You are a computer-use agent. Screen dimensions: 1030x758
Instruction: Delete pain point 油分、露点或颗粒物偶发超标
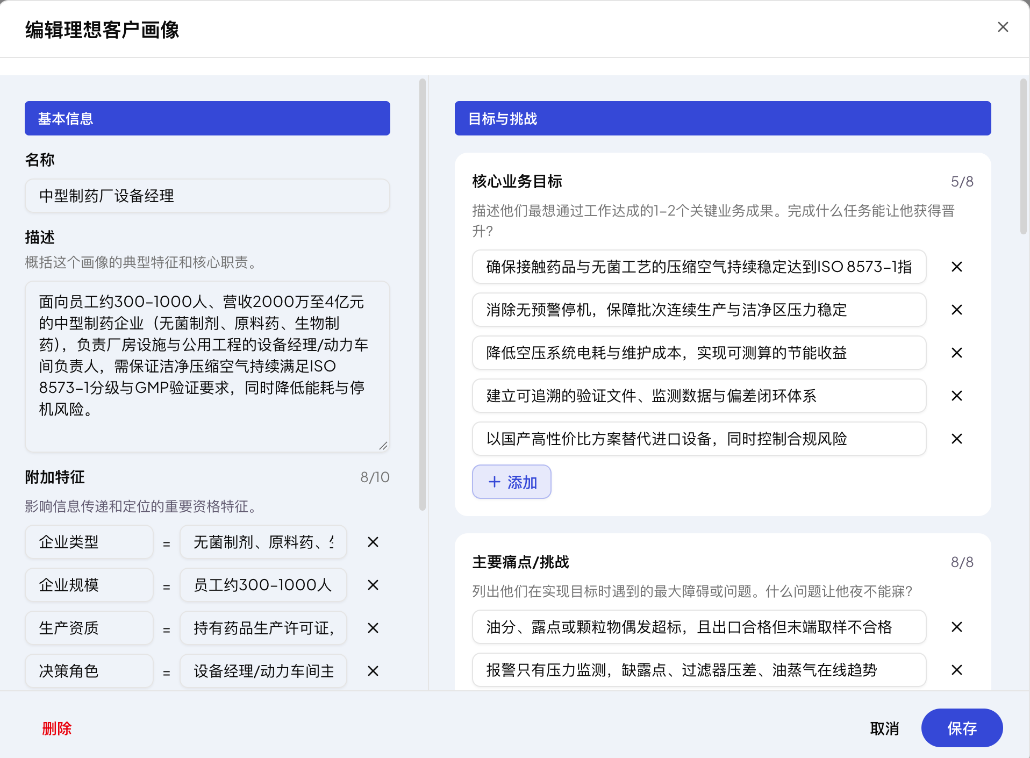coord(956,627)
